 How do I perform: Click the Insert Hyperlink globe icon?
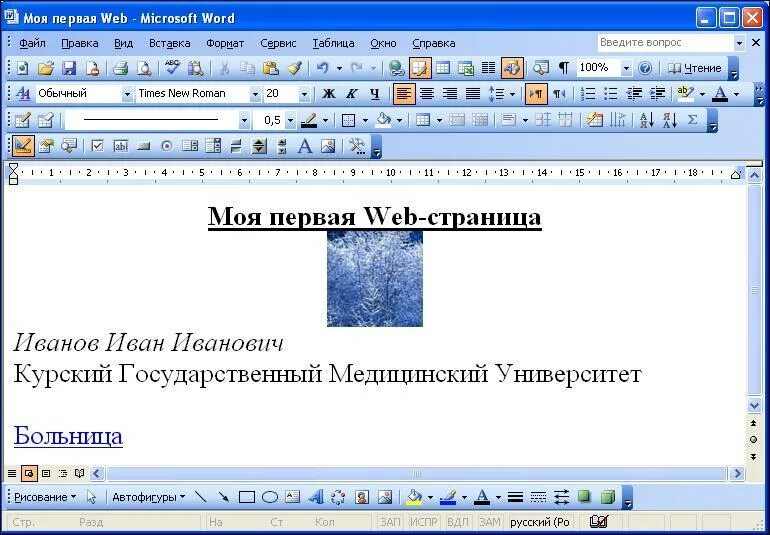pos(396,68)
